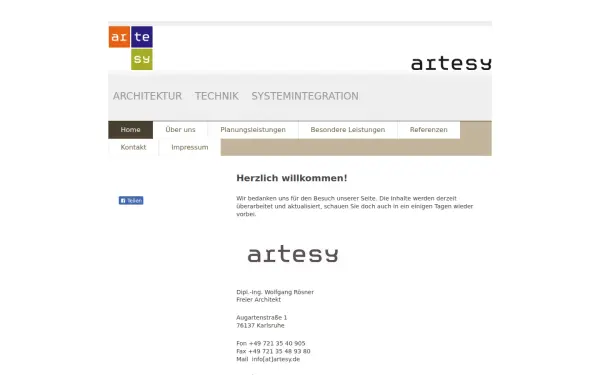The width and height of the screenshot is (600, 375).
Task: Click the artesy colored squares logo
Action: pyautogui.click(x=130, y=48)
